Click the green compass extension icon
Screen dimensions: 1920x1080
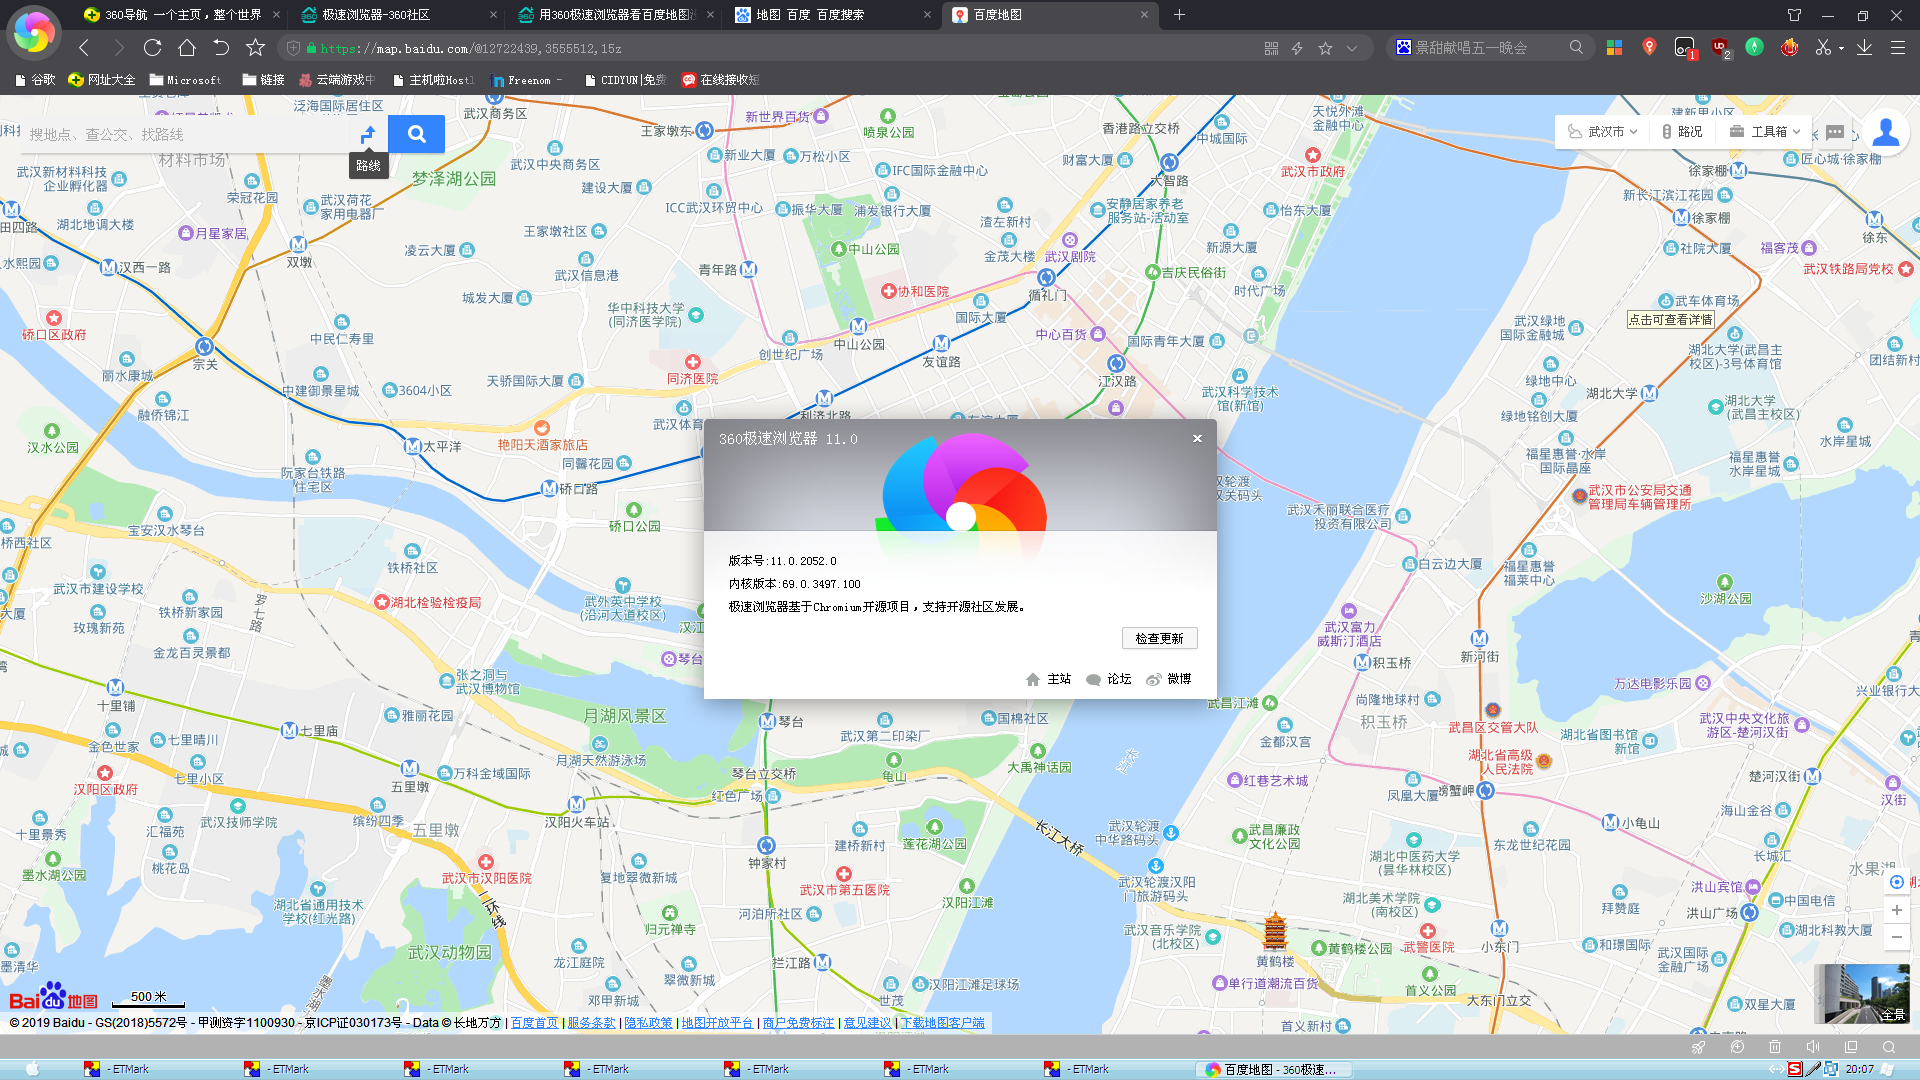click(1754, 47)
